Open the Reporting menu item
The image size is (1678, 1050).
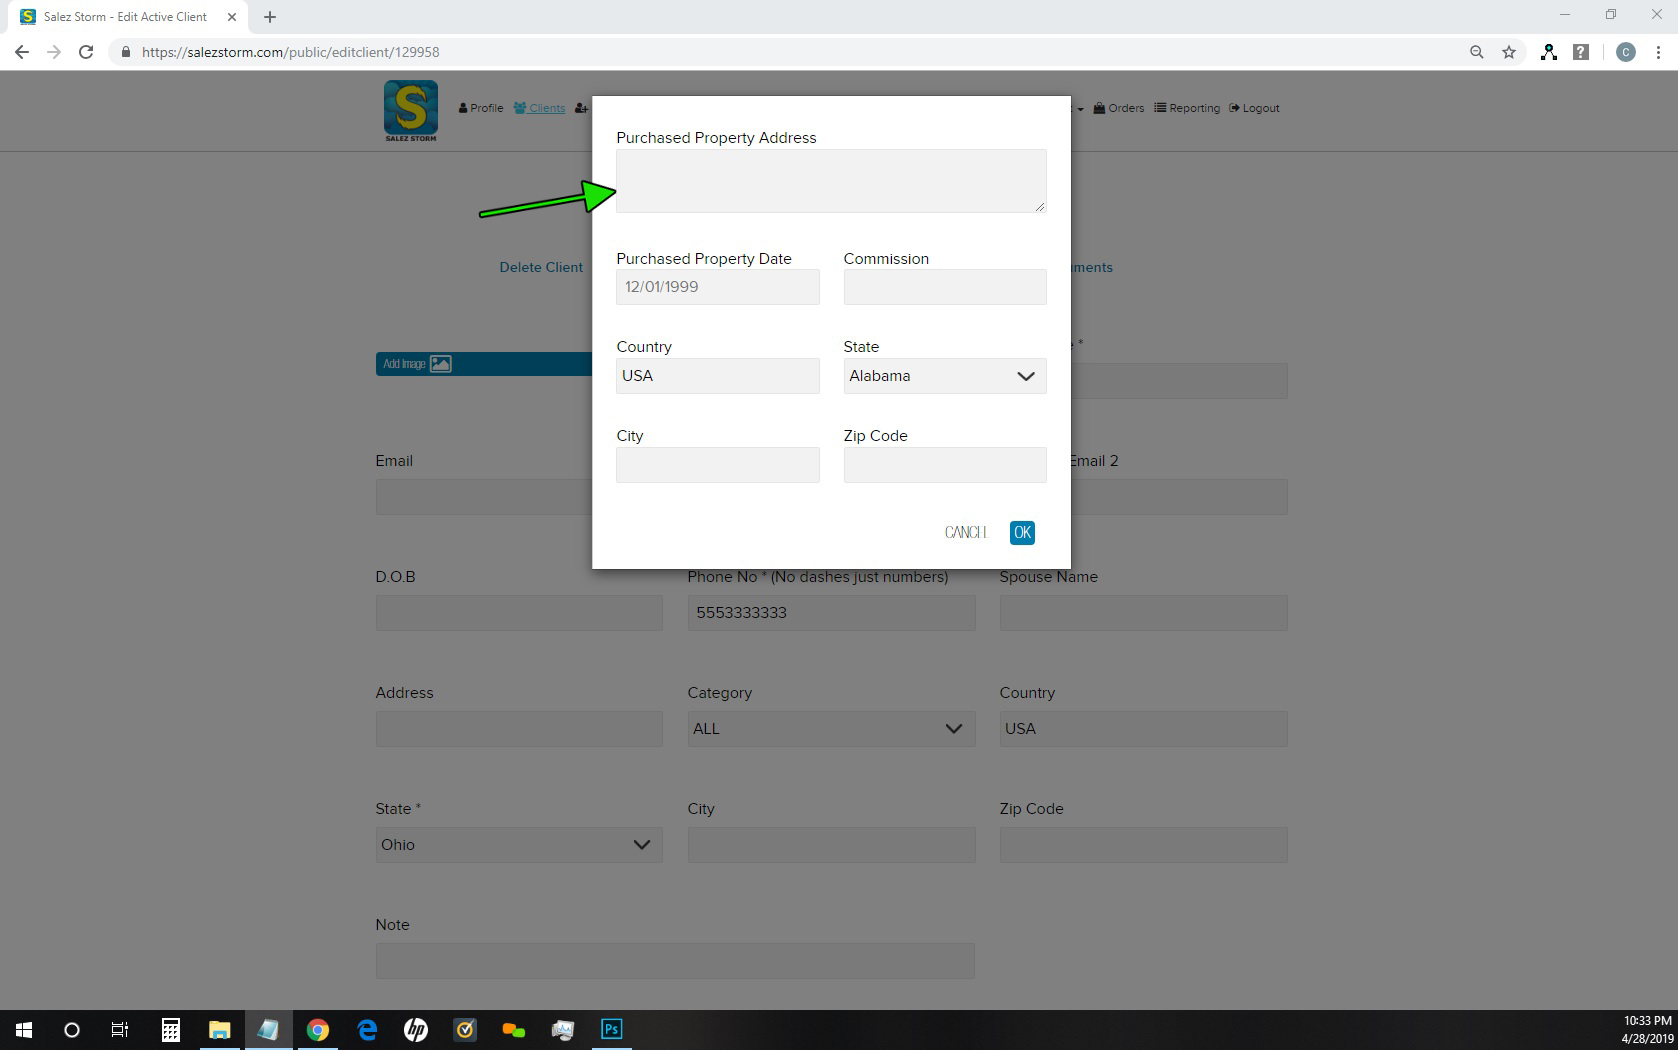coord(1187,108)
